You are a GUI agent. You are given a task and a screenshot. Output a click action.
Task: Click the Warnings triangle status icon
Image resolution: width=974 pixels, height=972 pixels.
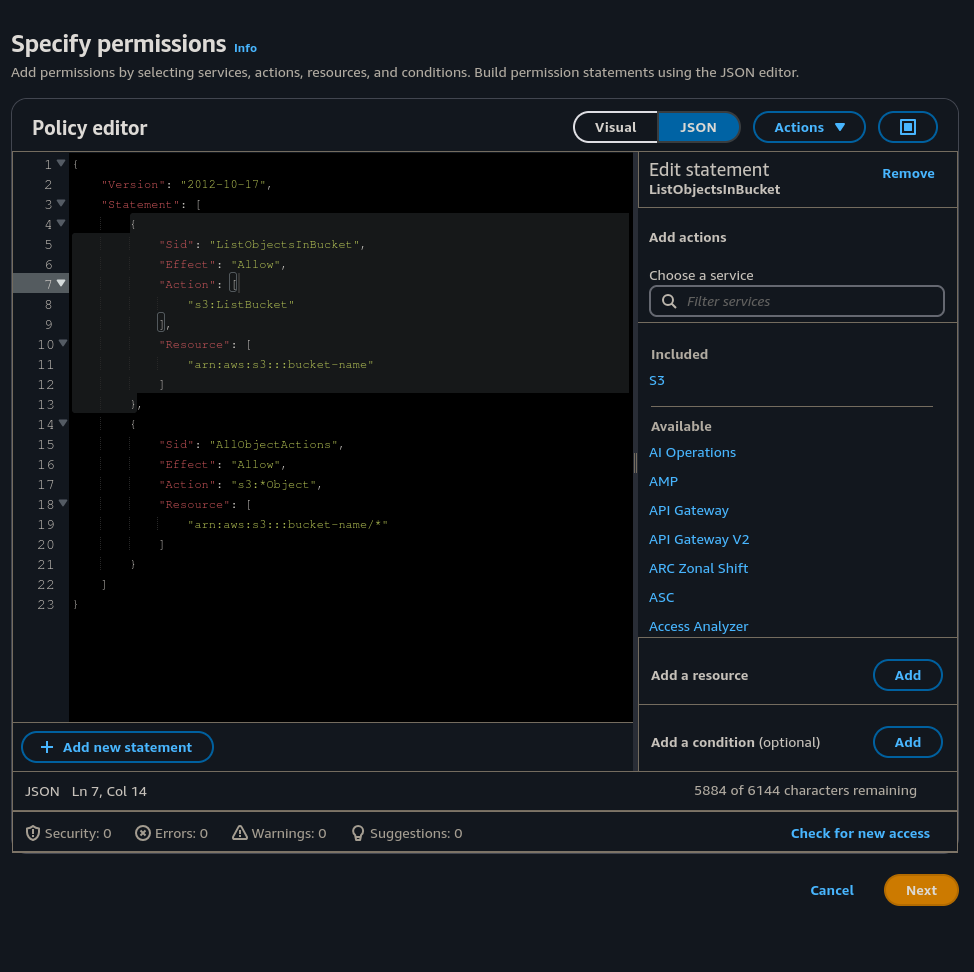[240, 833]
